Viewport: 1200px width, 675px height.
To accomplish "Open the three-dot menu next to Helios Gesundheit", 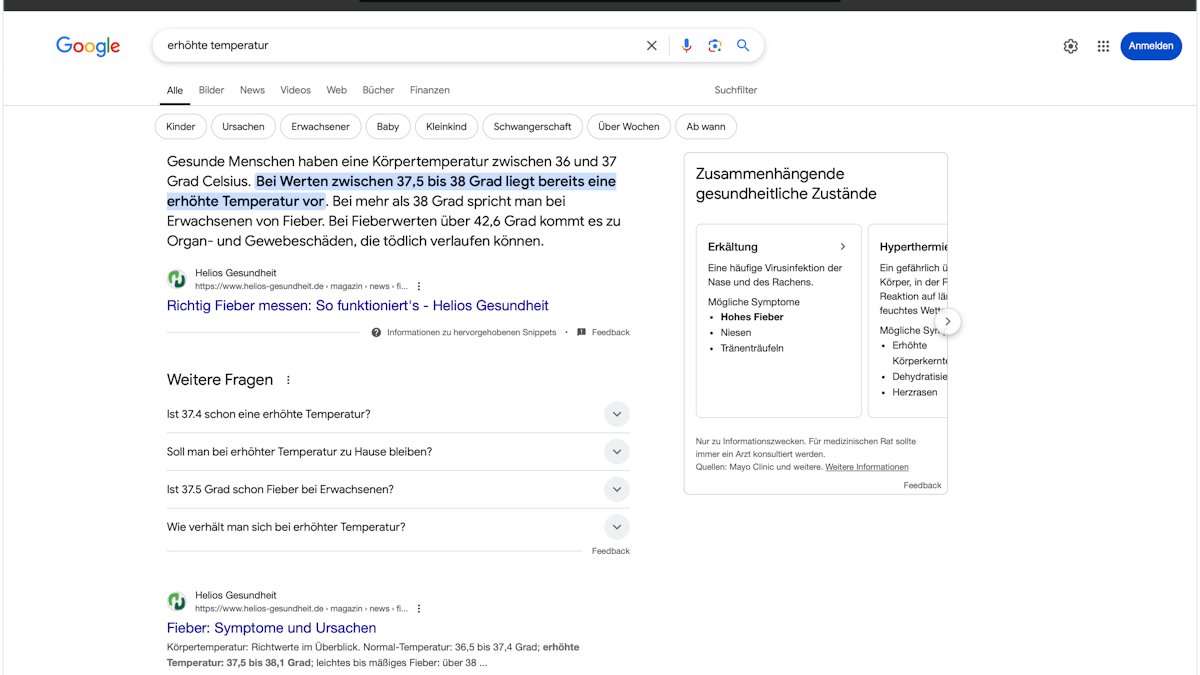I will pos(419,285).
